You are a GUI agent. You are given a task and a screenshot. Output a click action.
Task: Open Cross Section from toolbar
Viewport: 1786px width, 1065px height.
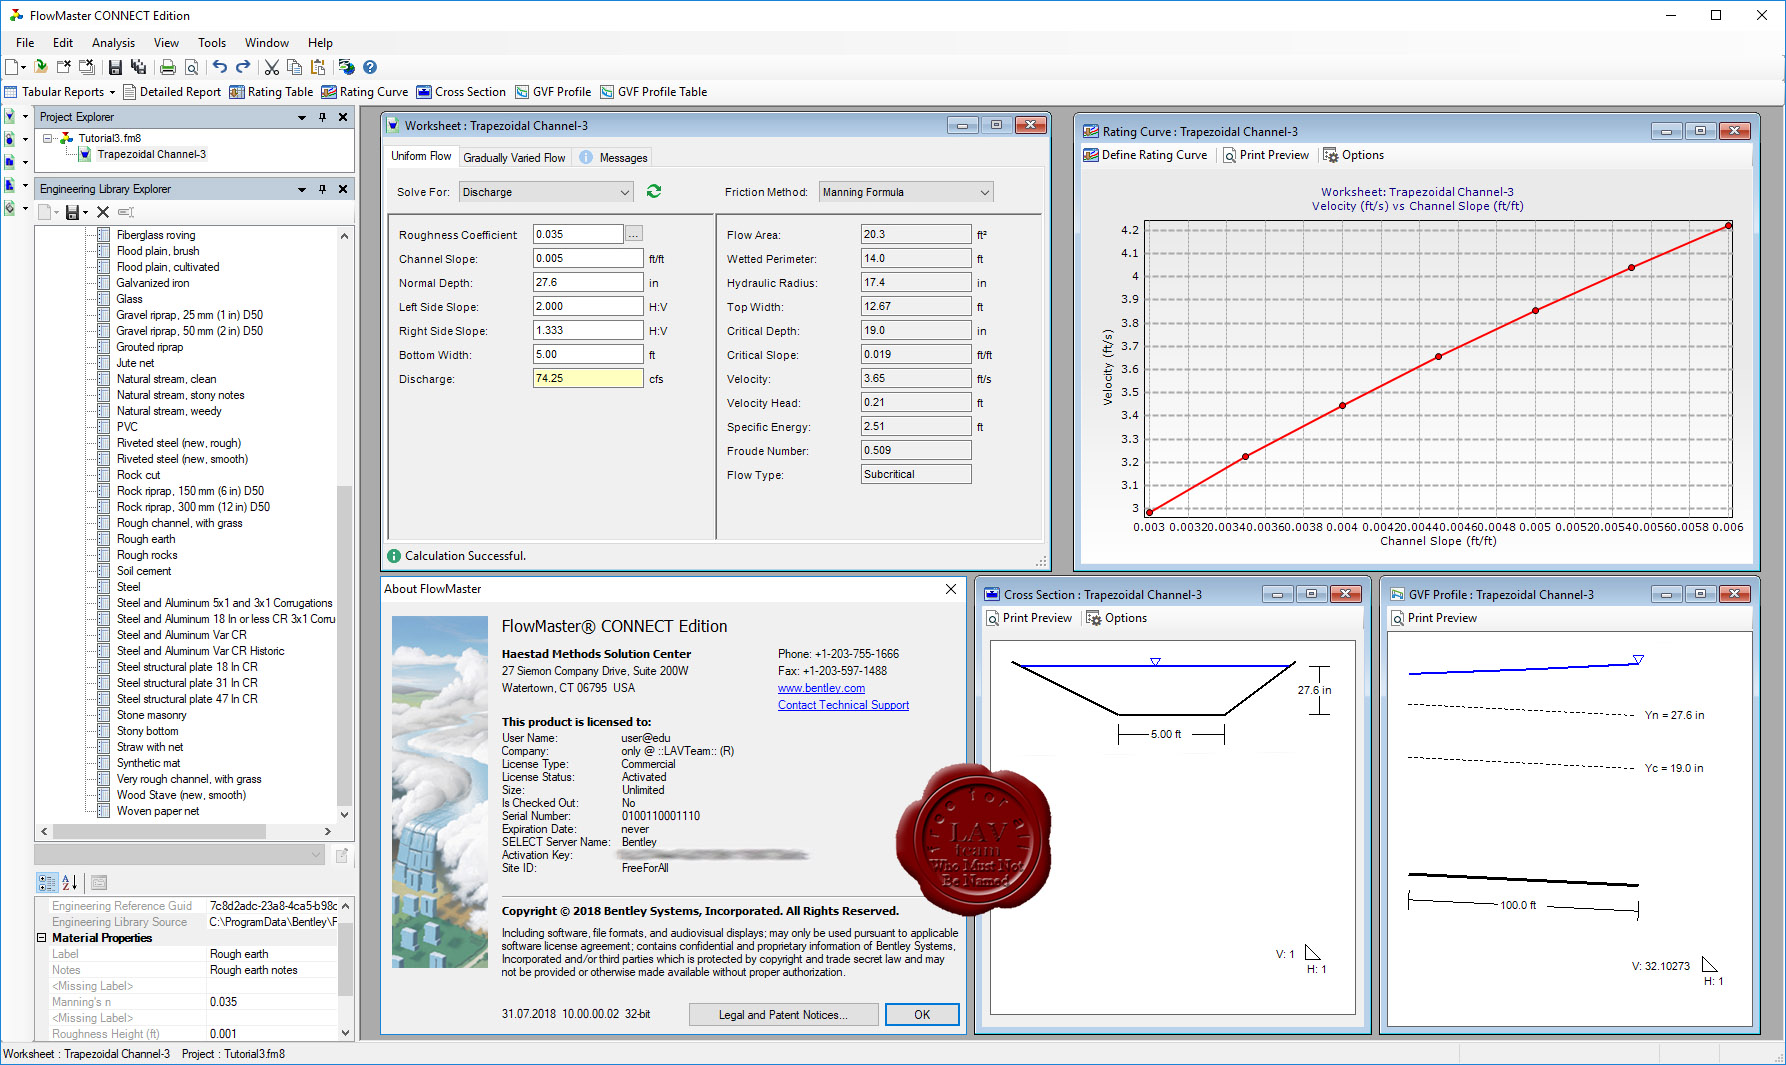(x=461, y=92)
